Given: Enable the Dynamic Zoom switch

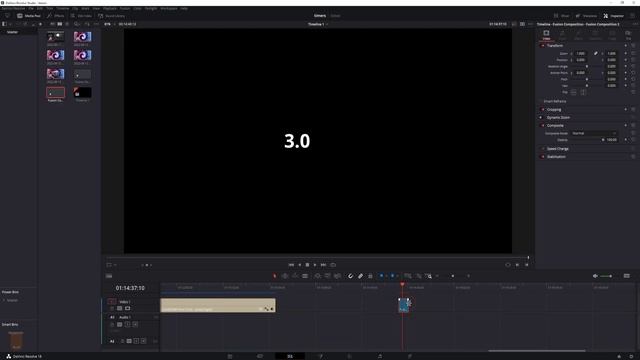Looking at the screenshot, I should pyautogui.click(x=541, y=118).
